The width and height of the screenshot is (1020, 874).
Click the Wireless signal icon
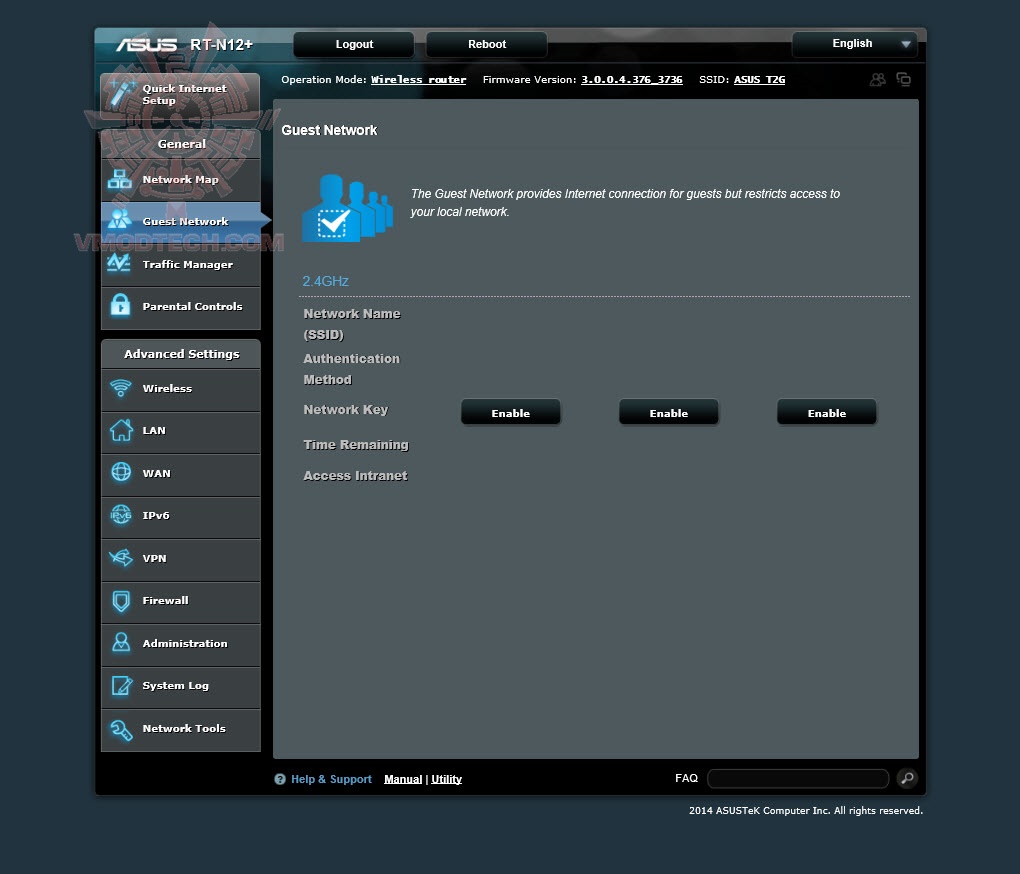point(120,388)
